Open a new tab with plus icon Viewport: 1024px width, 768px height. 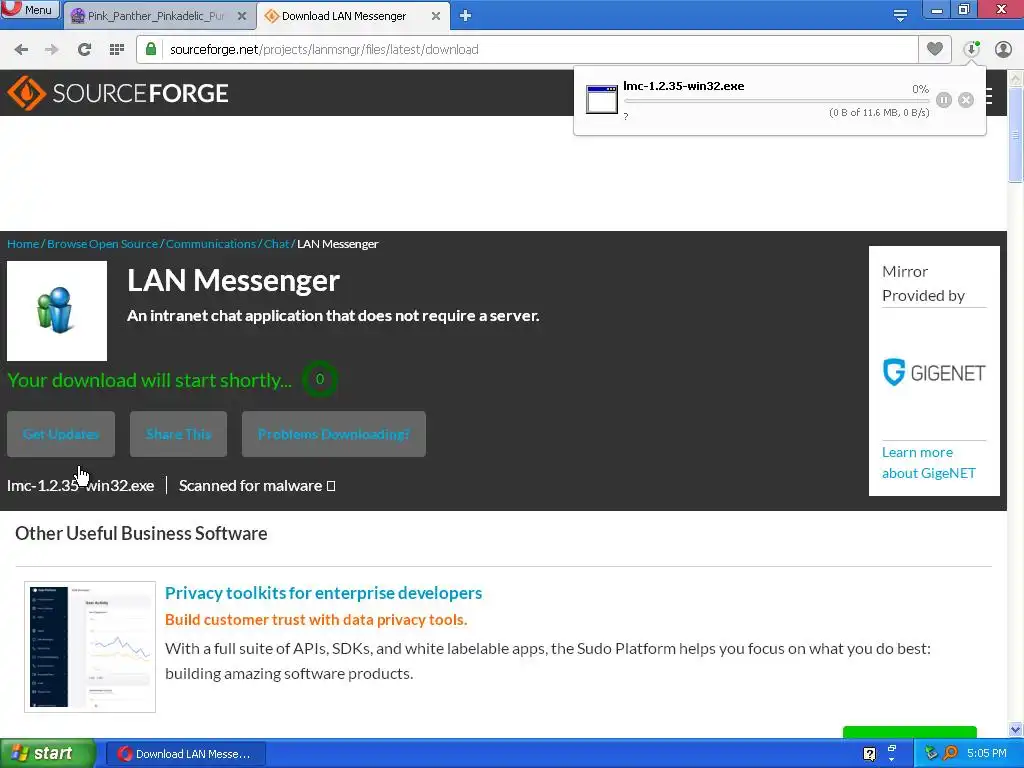(x=465, y=16)
